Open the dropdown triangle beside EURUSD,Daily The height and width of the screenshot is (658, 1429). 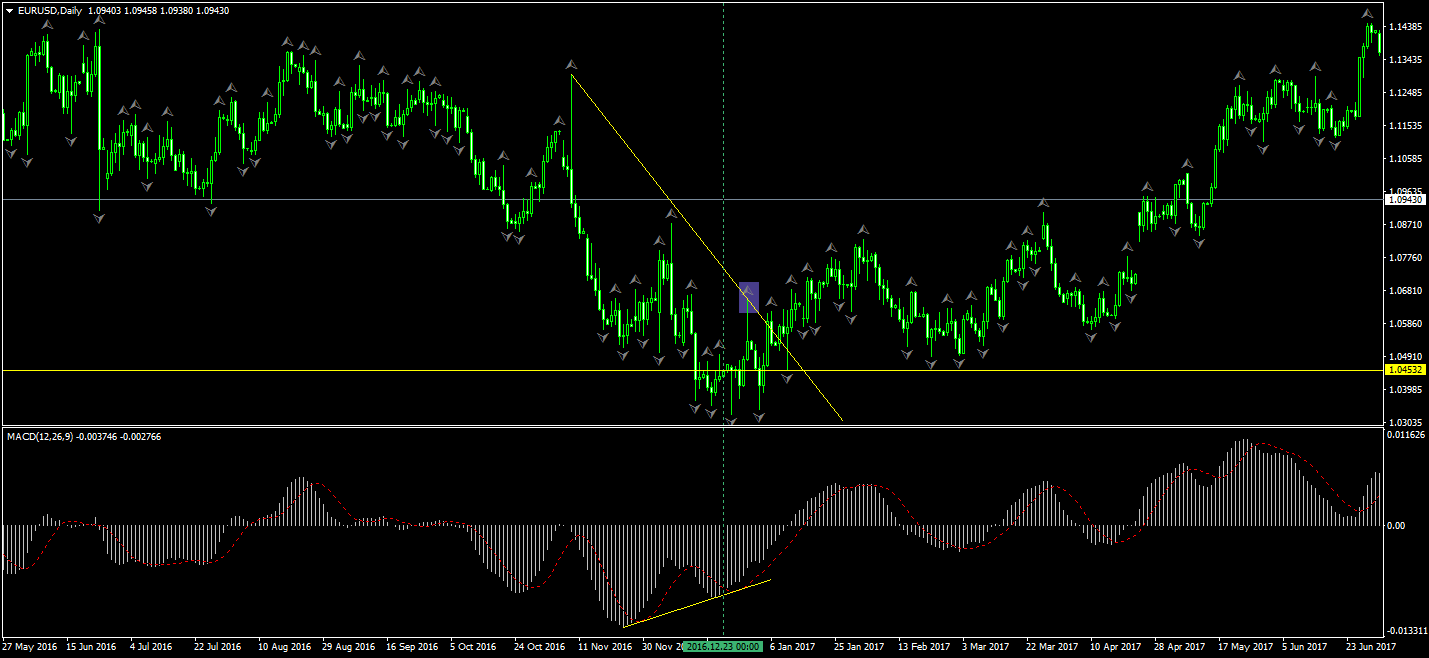coord(9,10)
